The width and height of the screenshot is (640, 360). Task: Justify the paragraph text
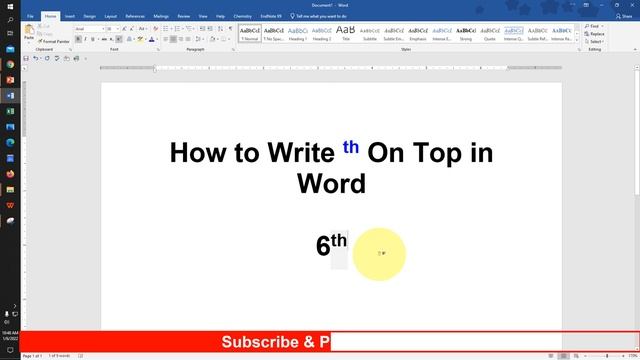click(188, 39)
